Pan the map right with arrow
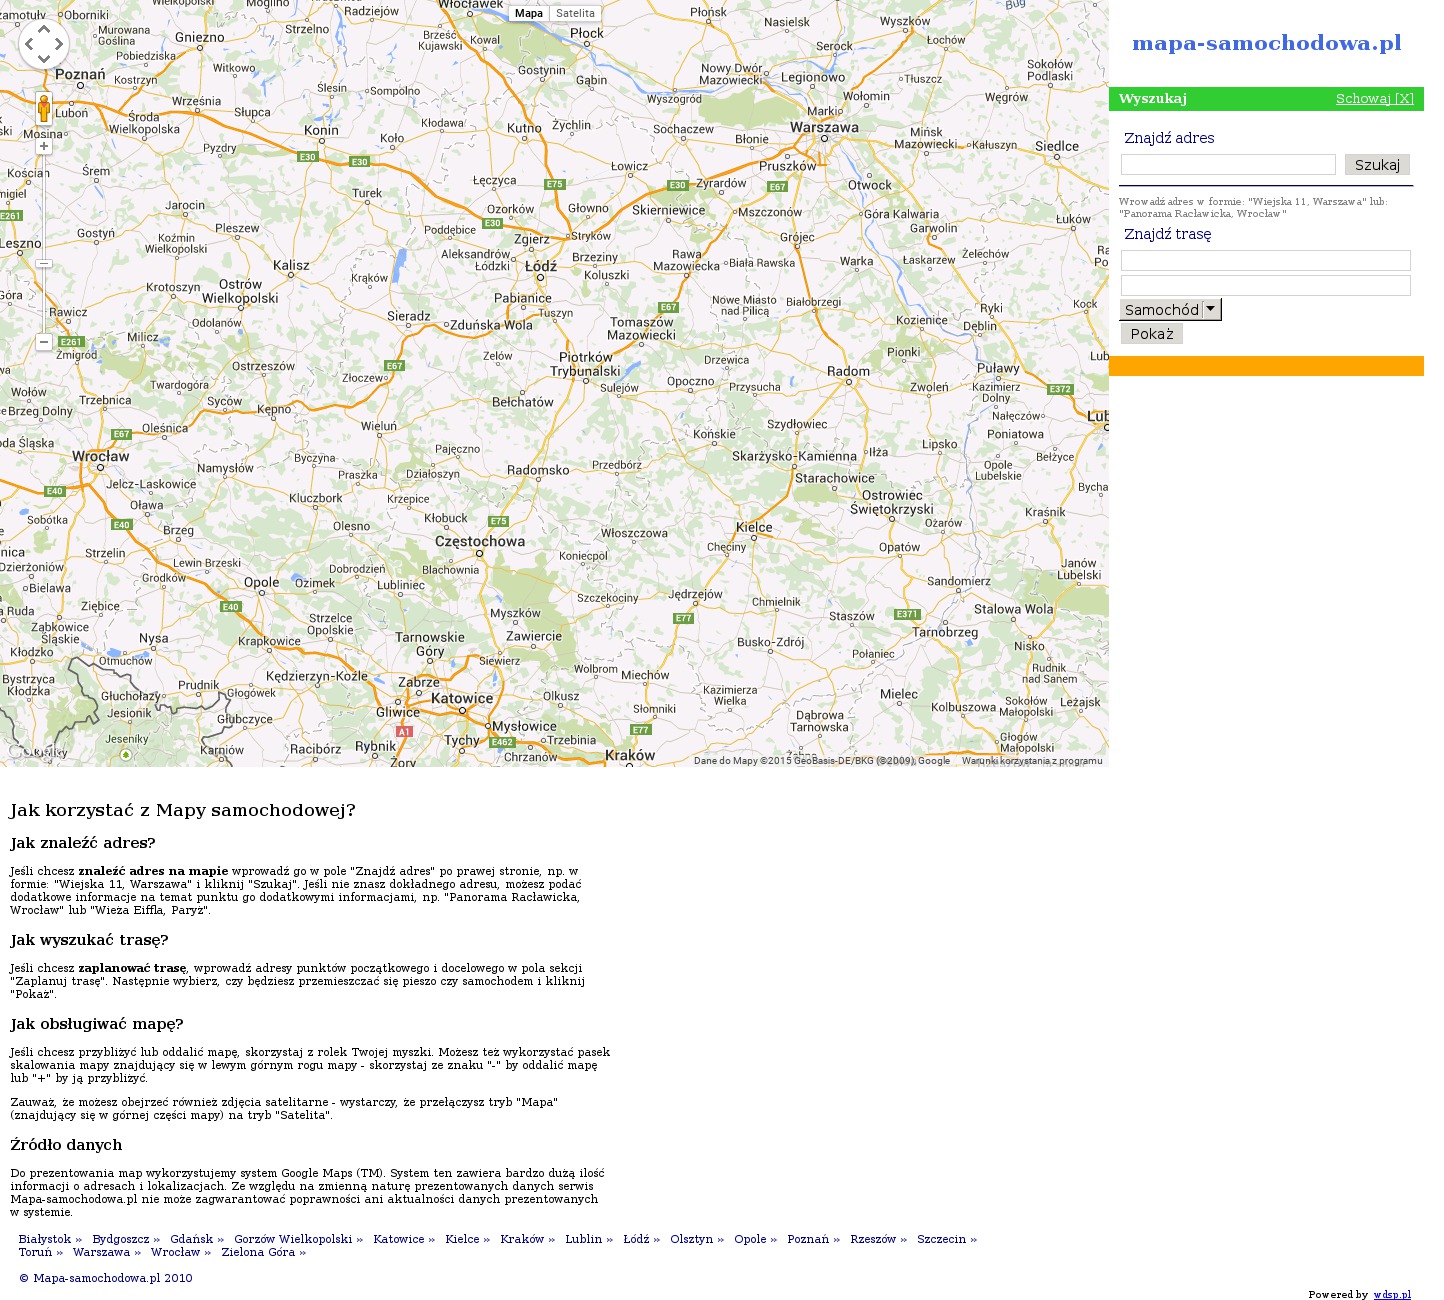The width and height of the screenshot is (1444, 1300). [x=59, y=45]
